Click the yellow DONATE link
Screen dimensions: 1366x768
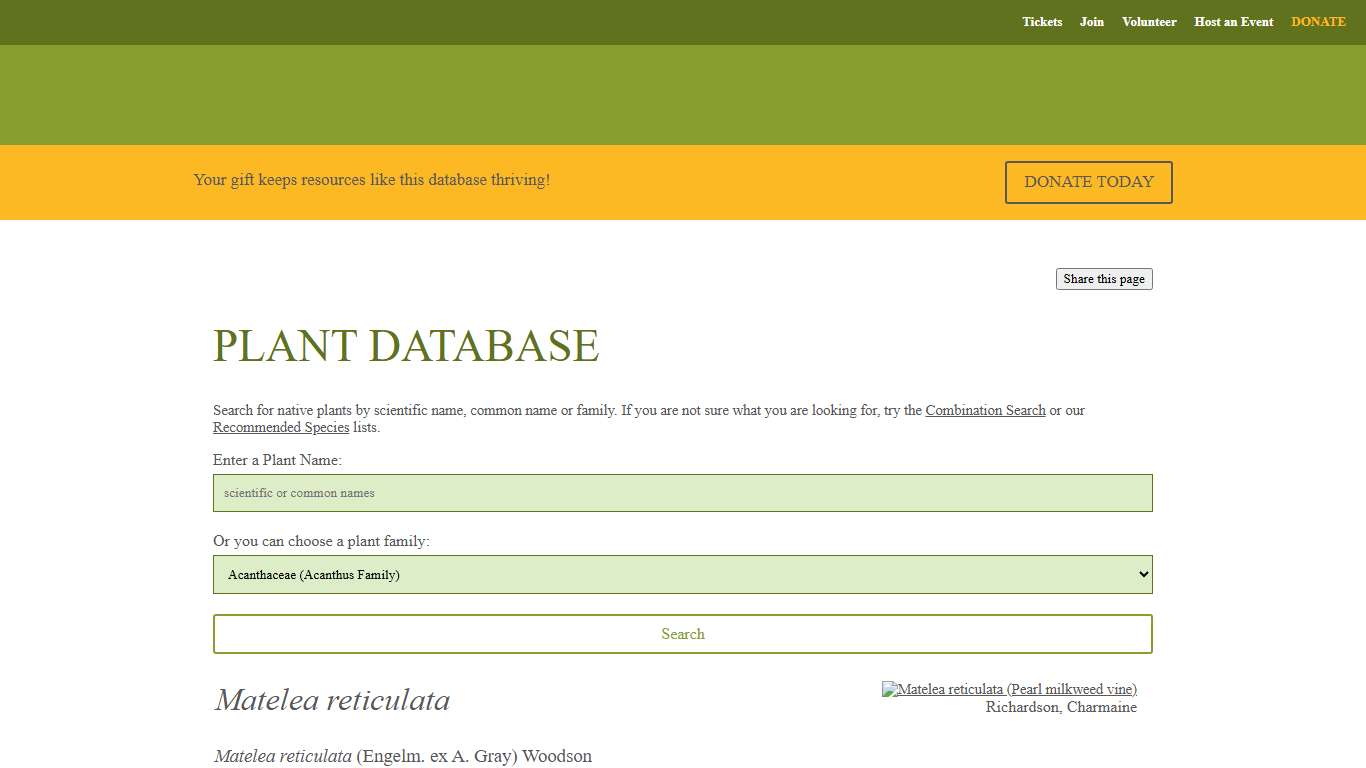[x=1317, y=22]
